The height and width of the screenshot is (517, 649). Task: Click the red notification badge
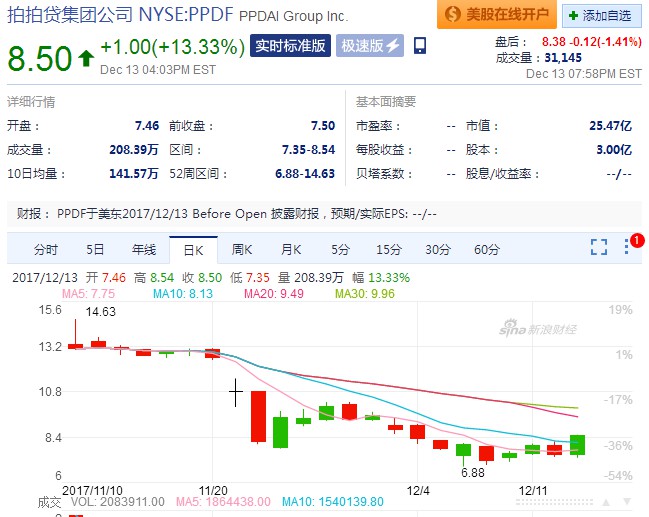637,240
